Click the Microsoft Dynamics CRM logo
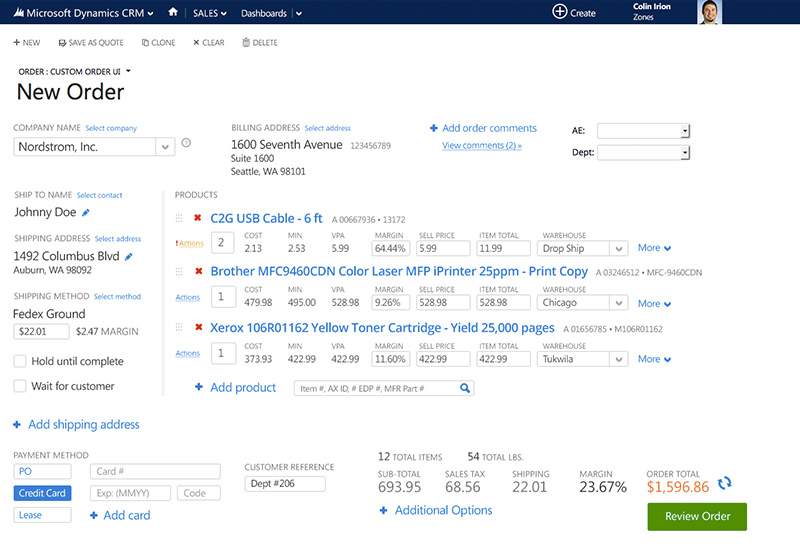 (x=18, y=12)
